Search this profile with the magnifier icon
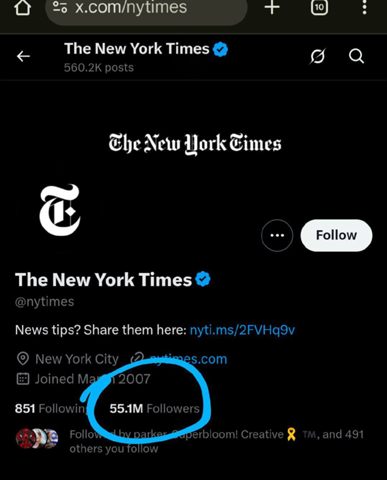 click(x=356, y=56)
